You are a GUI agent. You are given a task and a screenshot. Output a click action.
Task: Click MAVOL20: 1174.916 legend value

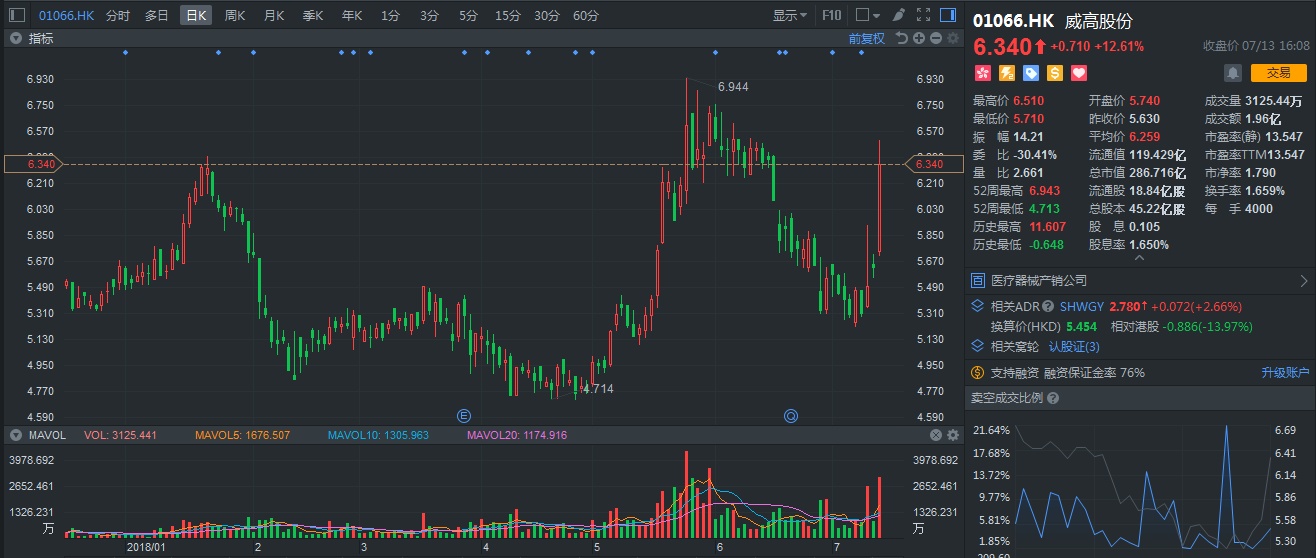click(x=517, y=435)
